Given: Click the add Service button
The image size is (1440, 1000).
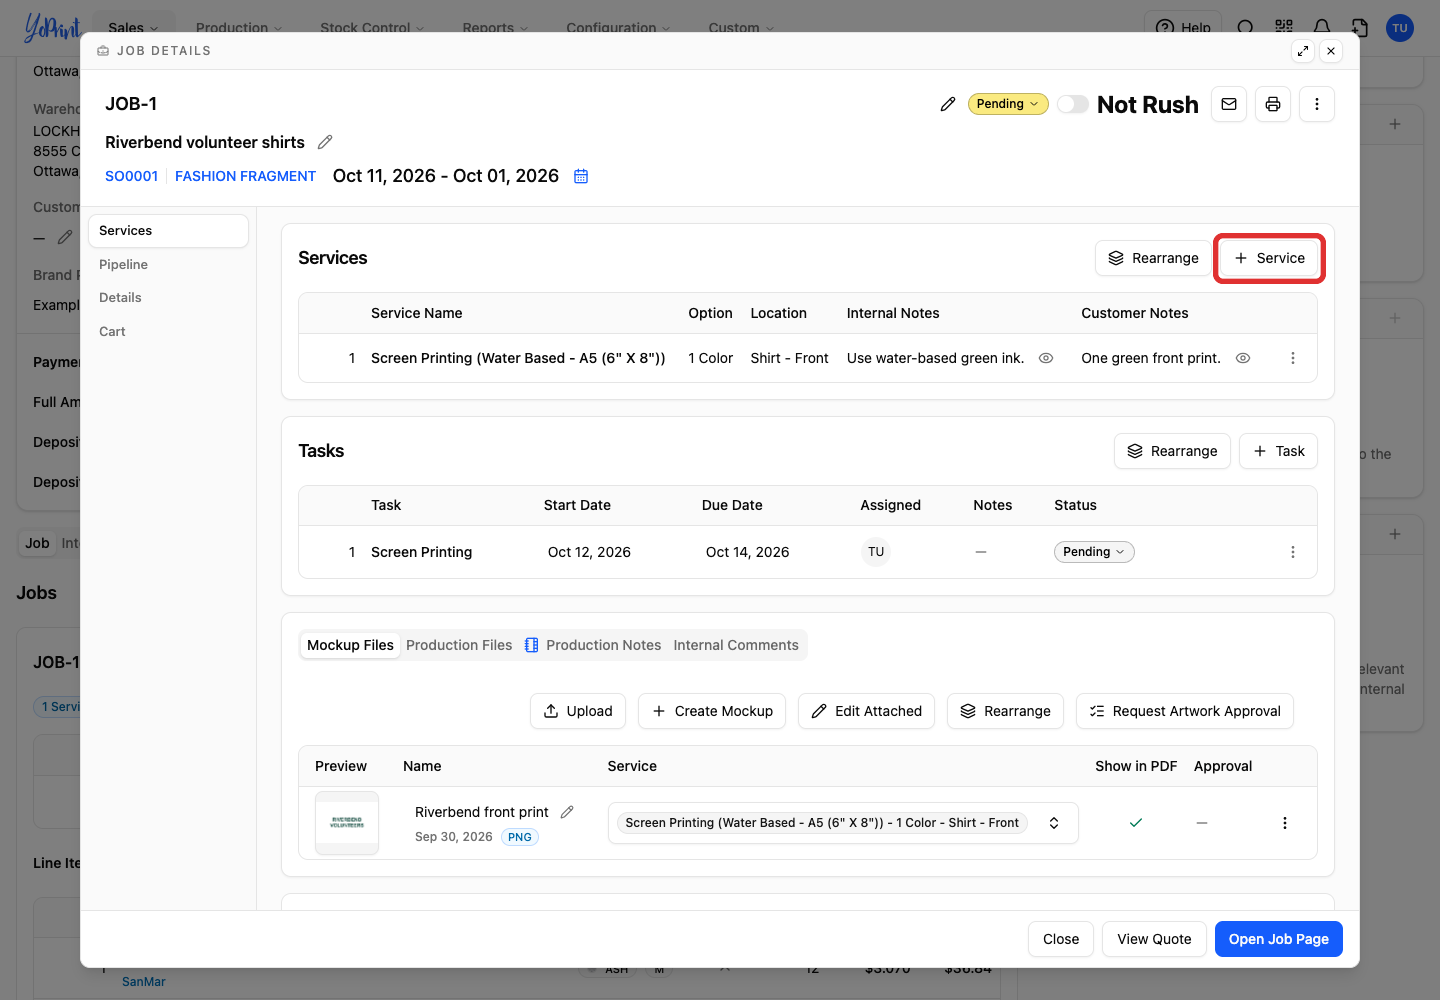Looking at the screenshot, I should (x=1269, y=258).
